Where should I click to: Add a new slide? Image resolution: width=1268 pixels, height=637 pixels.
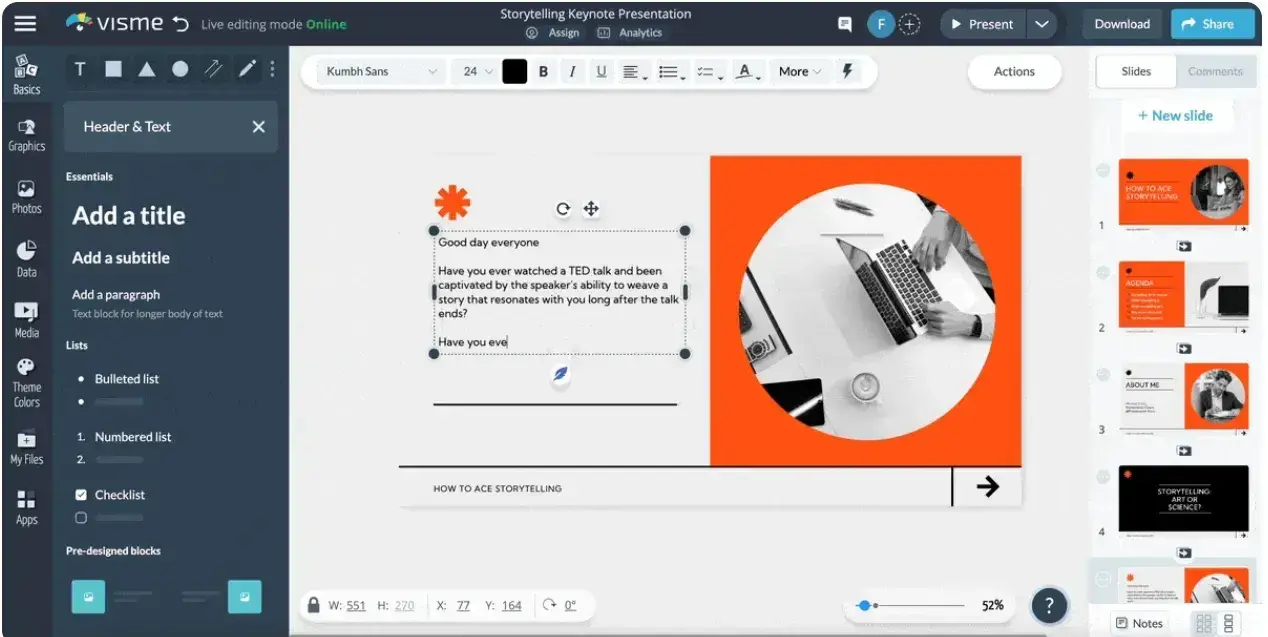click(1175, 115)
